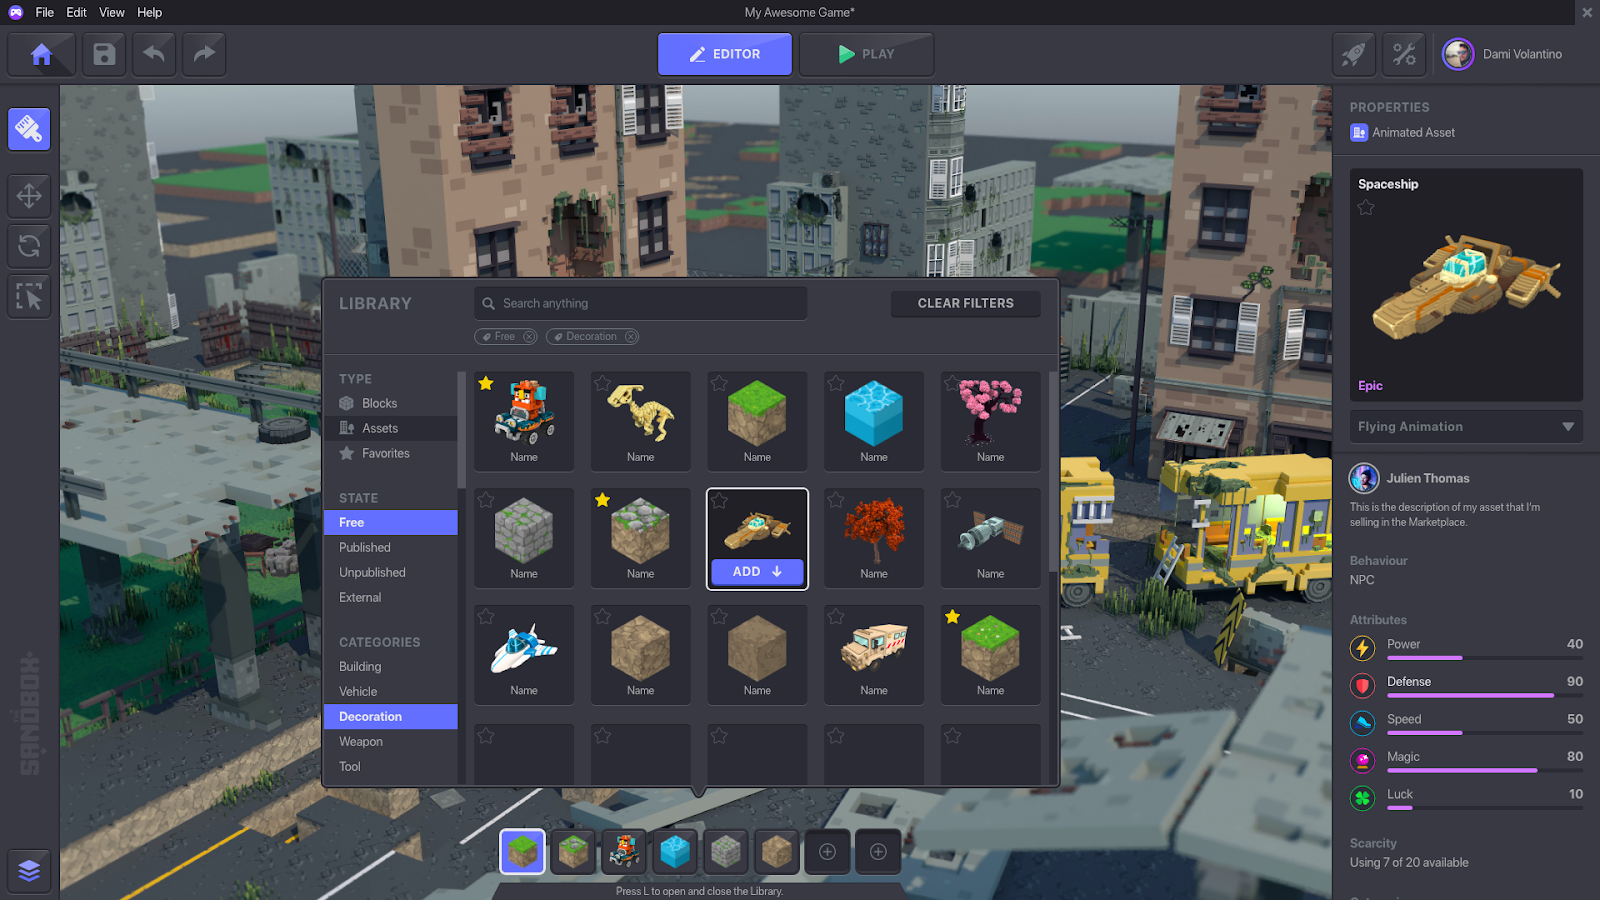The image size is (1600, 900).
Task: Select the Move tool on the sidebar
Action: pos(28,196)
